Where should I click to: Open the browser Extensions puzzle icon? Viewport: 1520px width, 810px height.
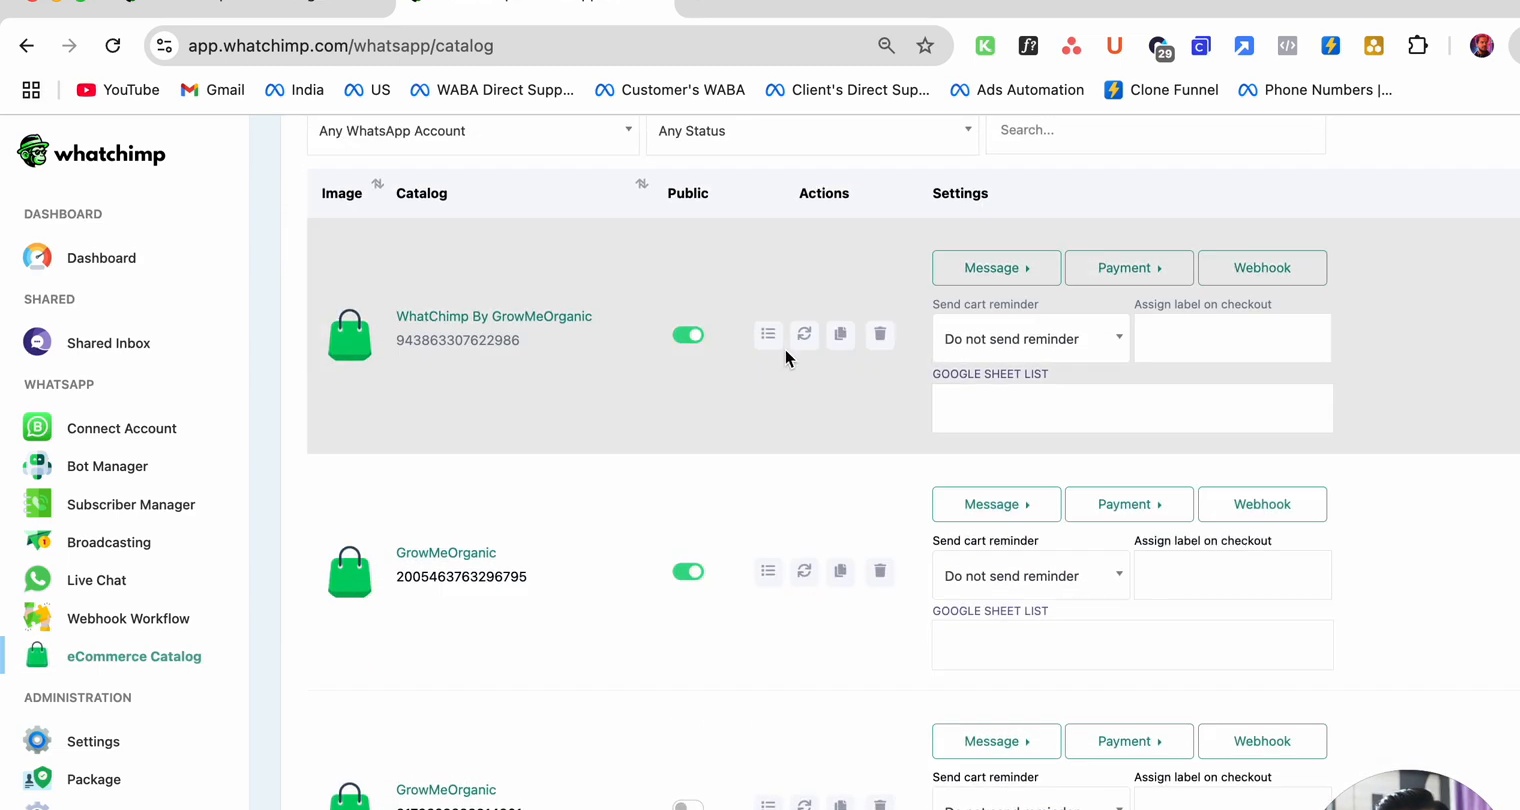(x=1418, y=46)
